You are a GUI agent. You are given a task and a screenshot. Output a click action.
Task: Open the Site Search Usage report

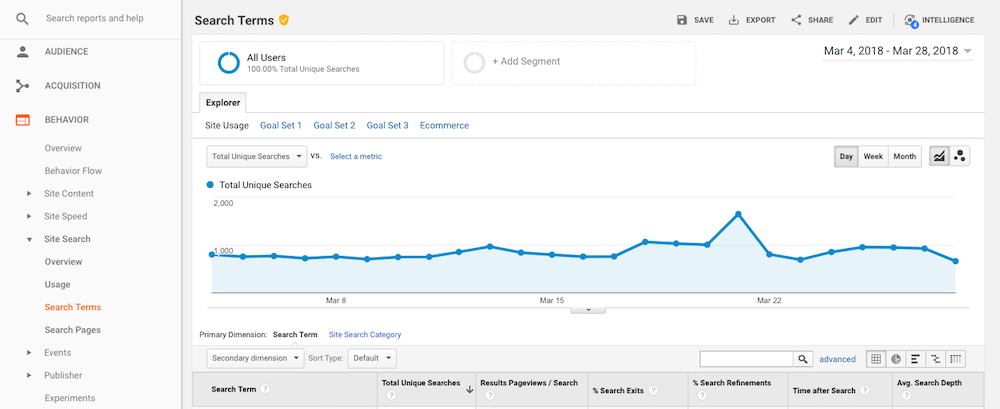(57, 285)
